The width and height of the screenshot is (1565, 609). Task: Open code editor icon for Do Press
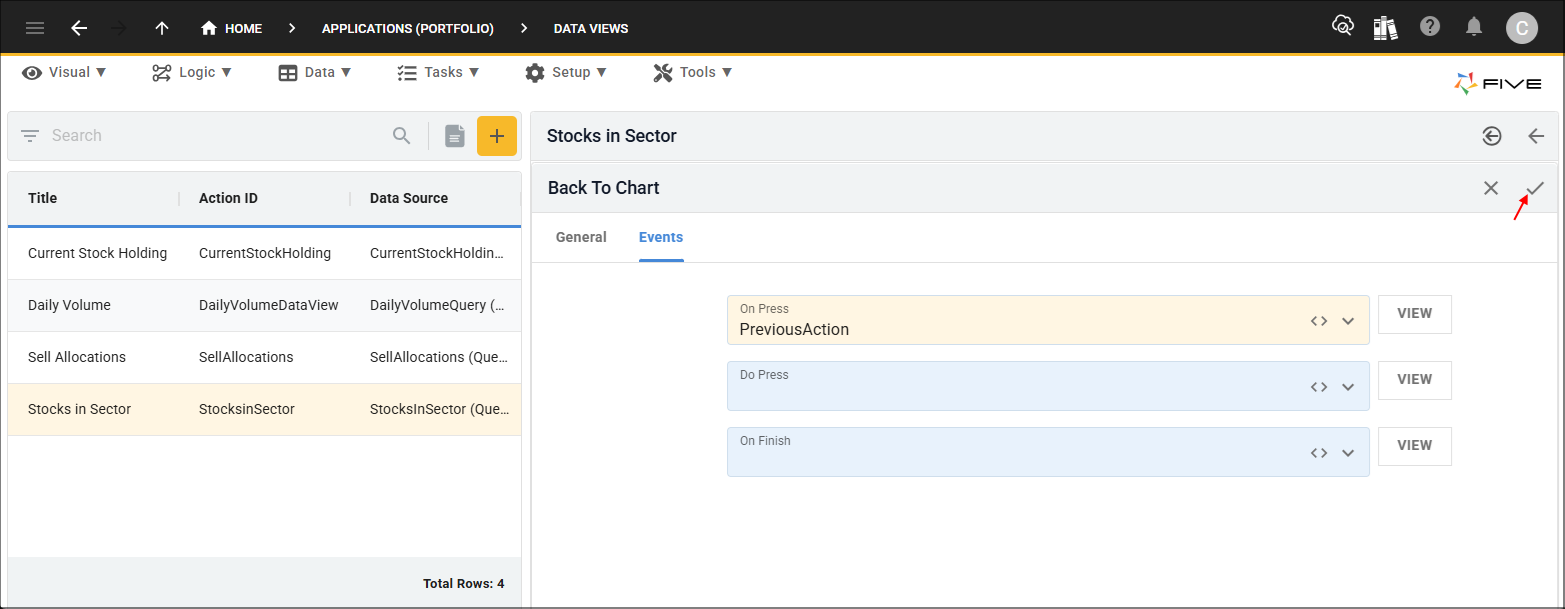click(1319, 387)
